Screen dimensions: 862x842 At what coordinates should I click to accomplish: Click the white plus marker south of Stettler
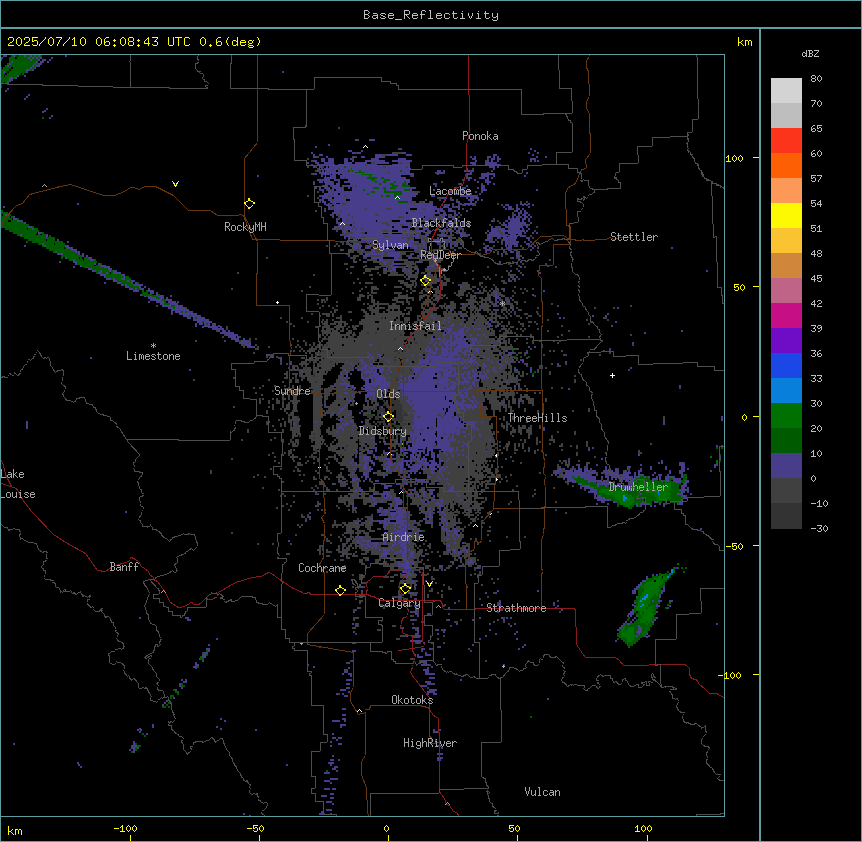[612, 375]
